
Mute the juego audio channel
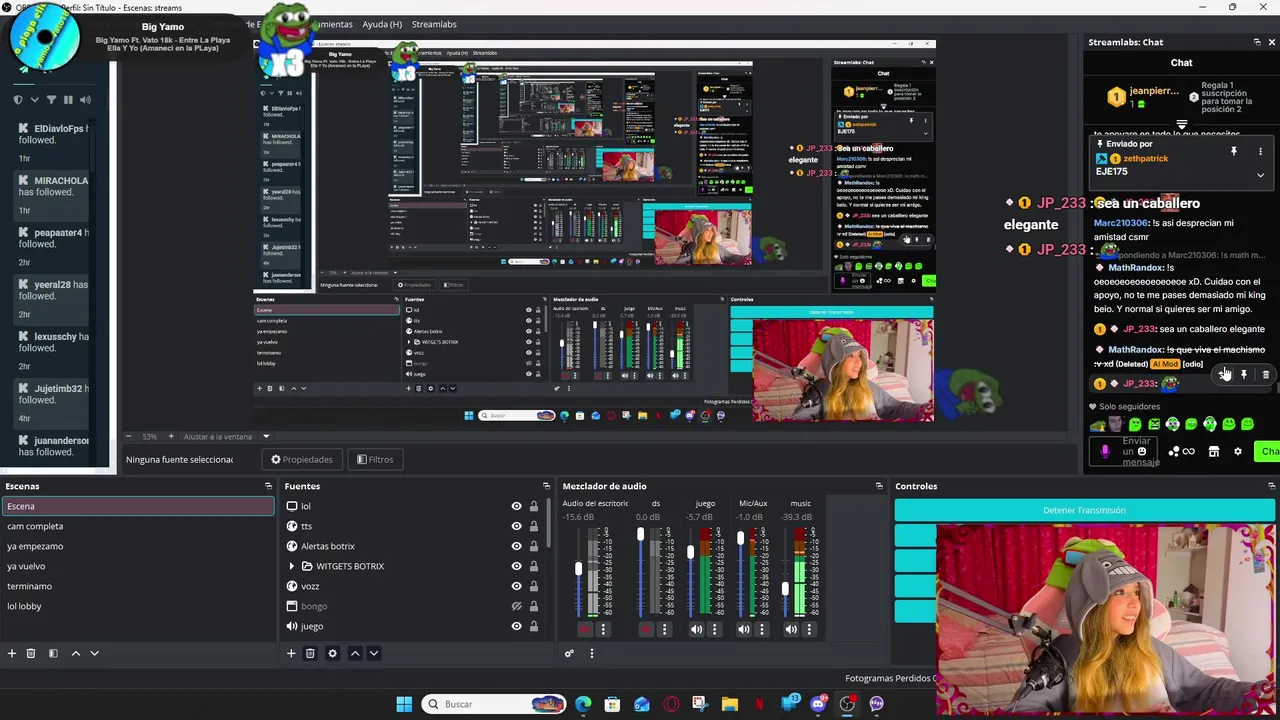click(x=696, y=629)
